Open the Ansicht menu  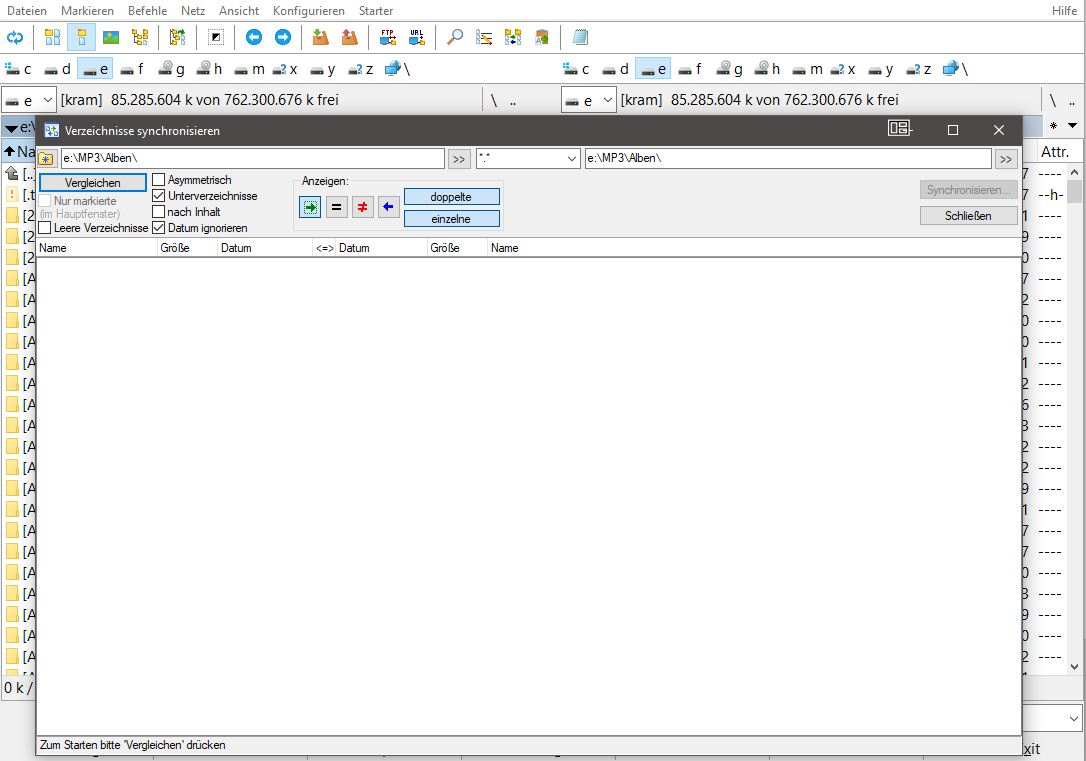pyautogui.click(x=239, y=10)
